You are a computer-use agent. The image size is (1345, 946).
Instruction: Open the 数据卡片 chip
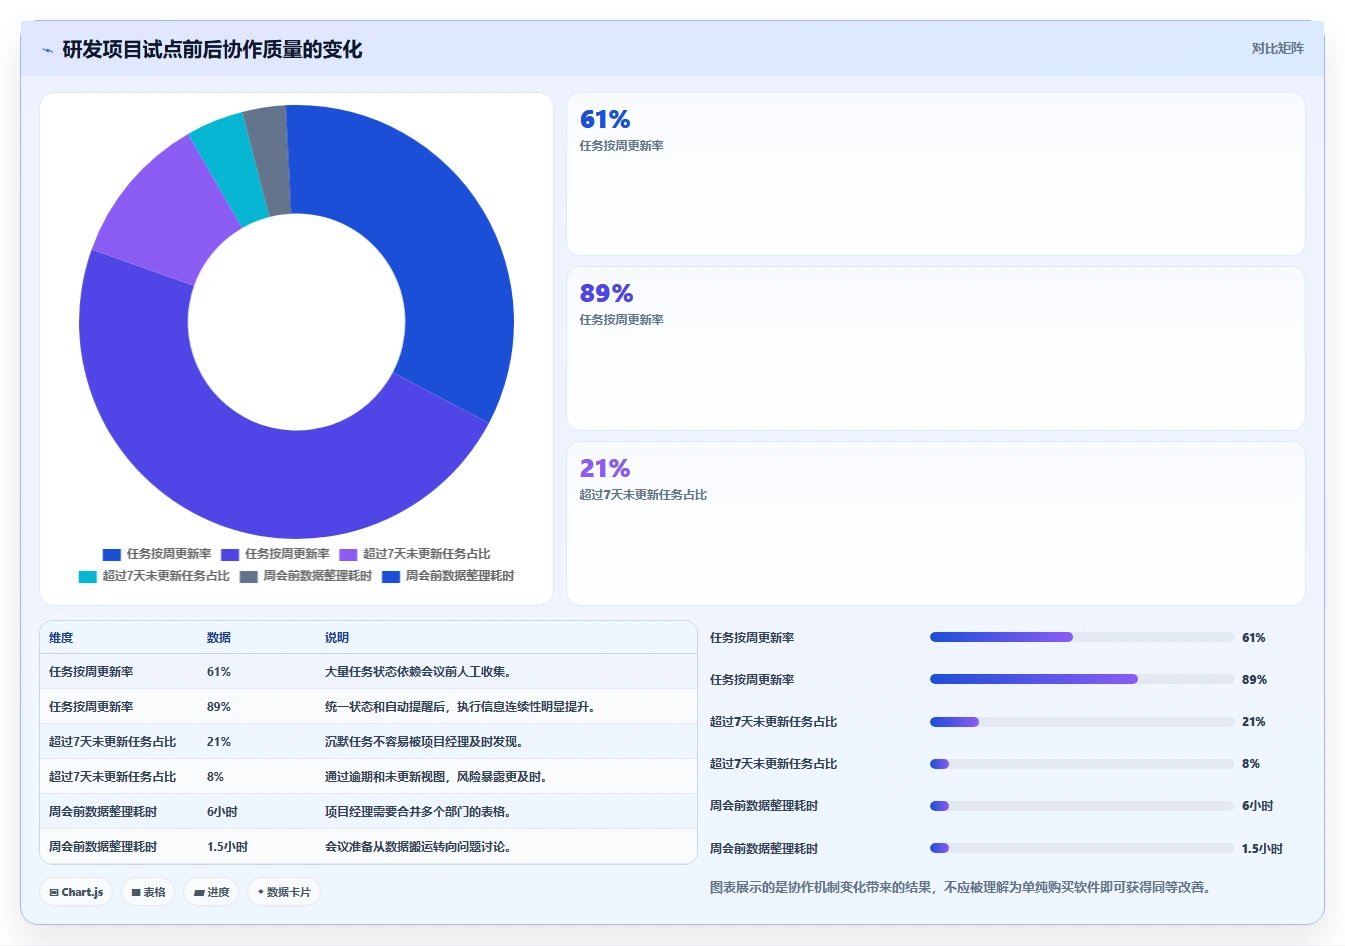pyautogui.click(x=284, y=892)
